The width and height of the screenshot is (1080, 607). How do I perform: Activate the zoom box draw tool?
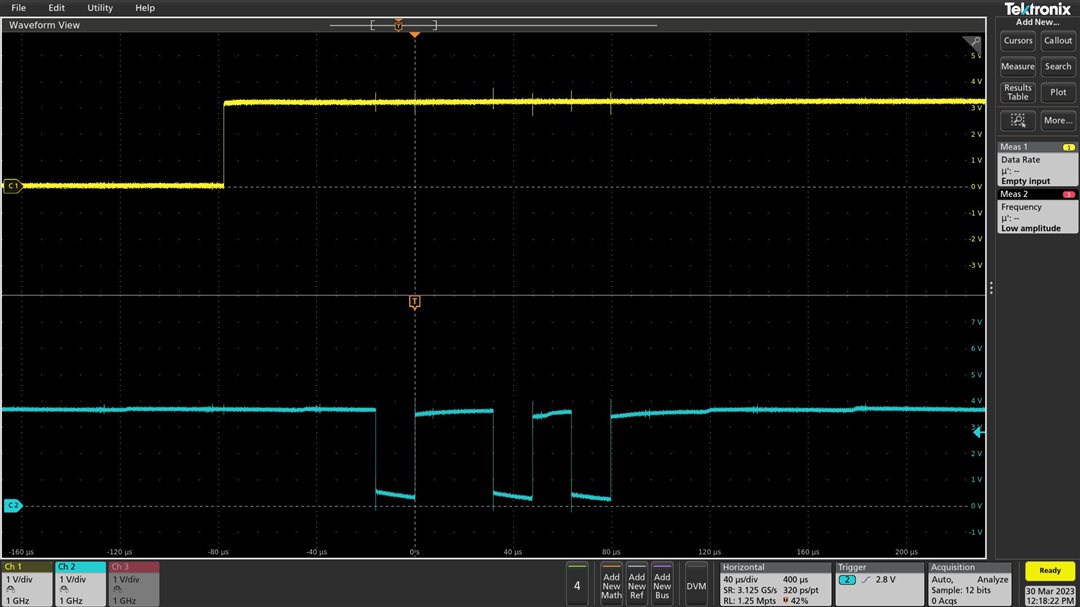pyautogui.click(x=1017, y=121)
